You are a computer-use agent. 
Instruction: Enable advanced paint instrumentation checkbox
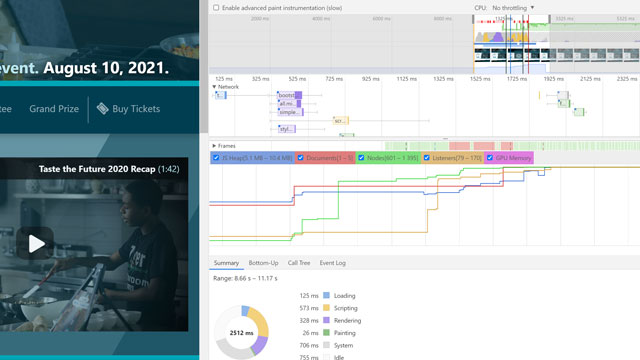click(x=216, y=8)
